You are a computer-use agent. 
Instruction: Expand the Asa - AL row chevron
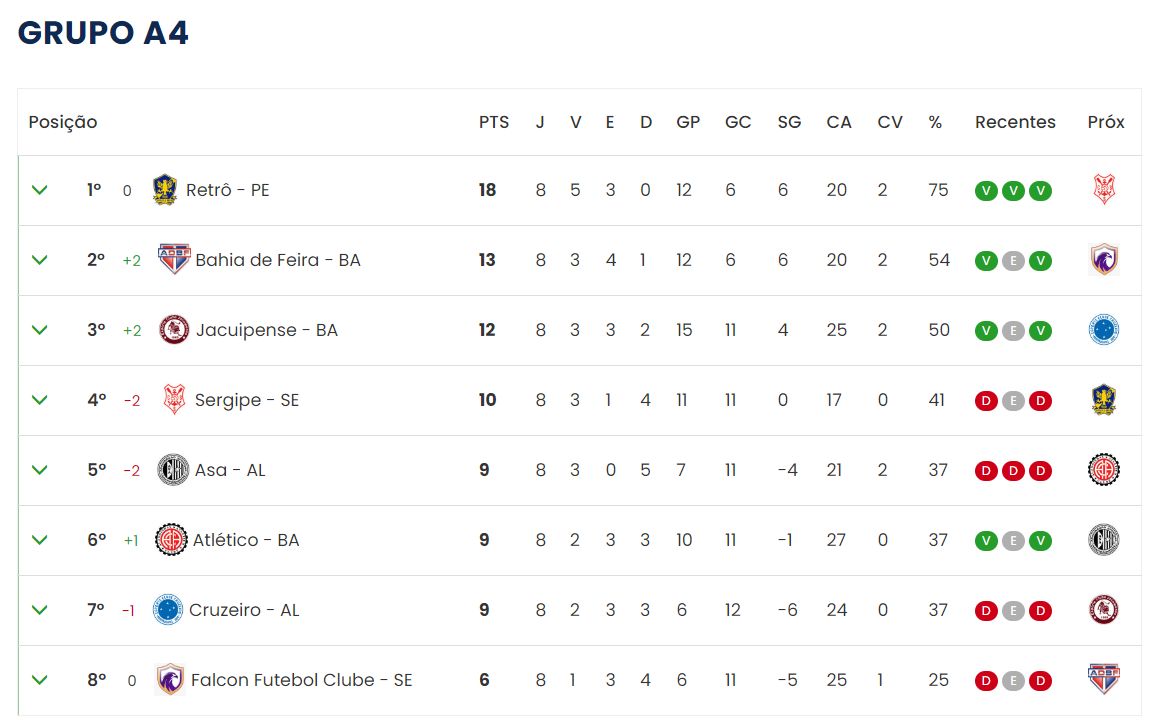point(40,470)
